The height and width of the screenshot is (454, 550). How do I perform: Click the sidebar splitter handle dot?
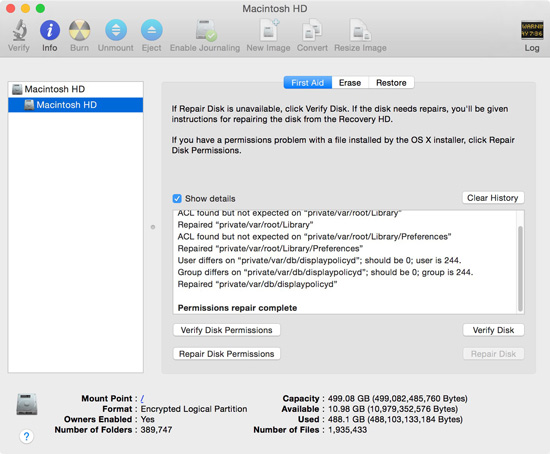[x=153, y=227]
